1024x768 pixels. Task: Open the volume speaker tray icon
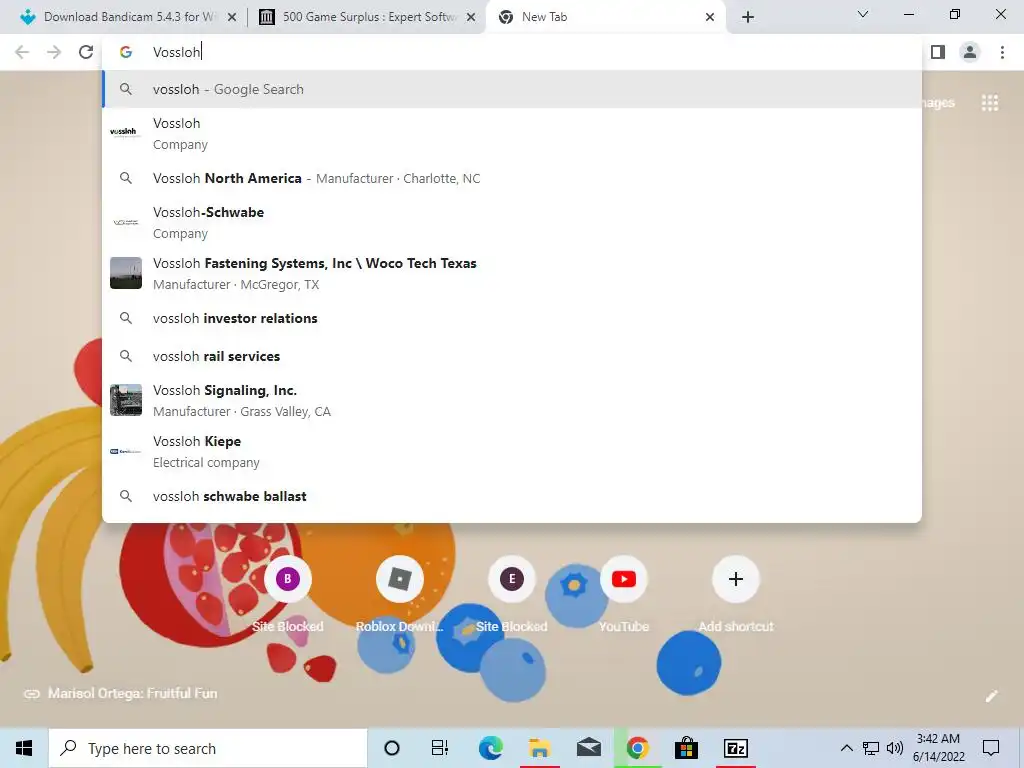pyautogui.click(x=895, y=748)
